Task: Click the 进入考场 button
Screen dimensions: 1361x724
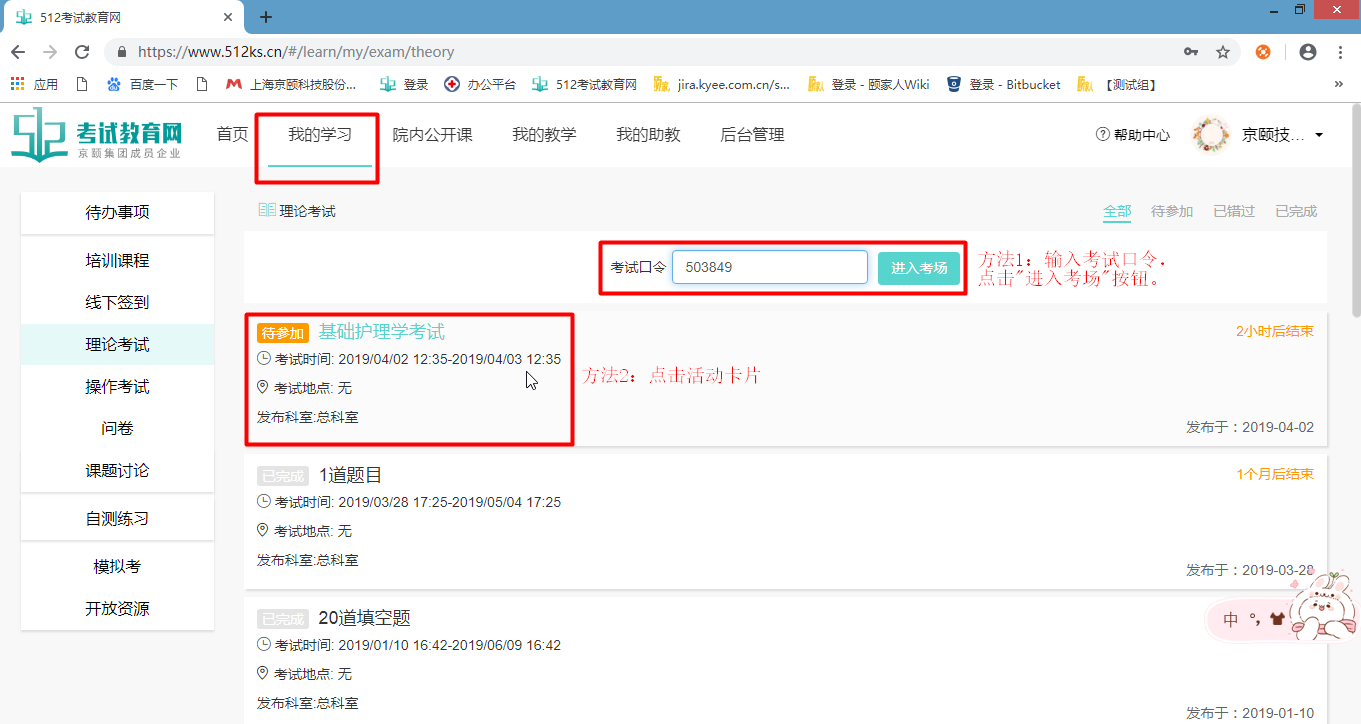Action: point(919,268)
